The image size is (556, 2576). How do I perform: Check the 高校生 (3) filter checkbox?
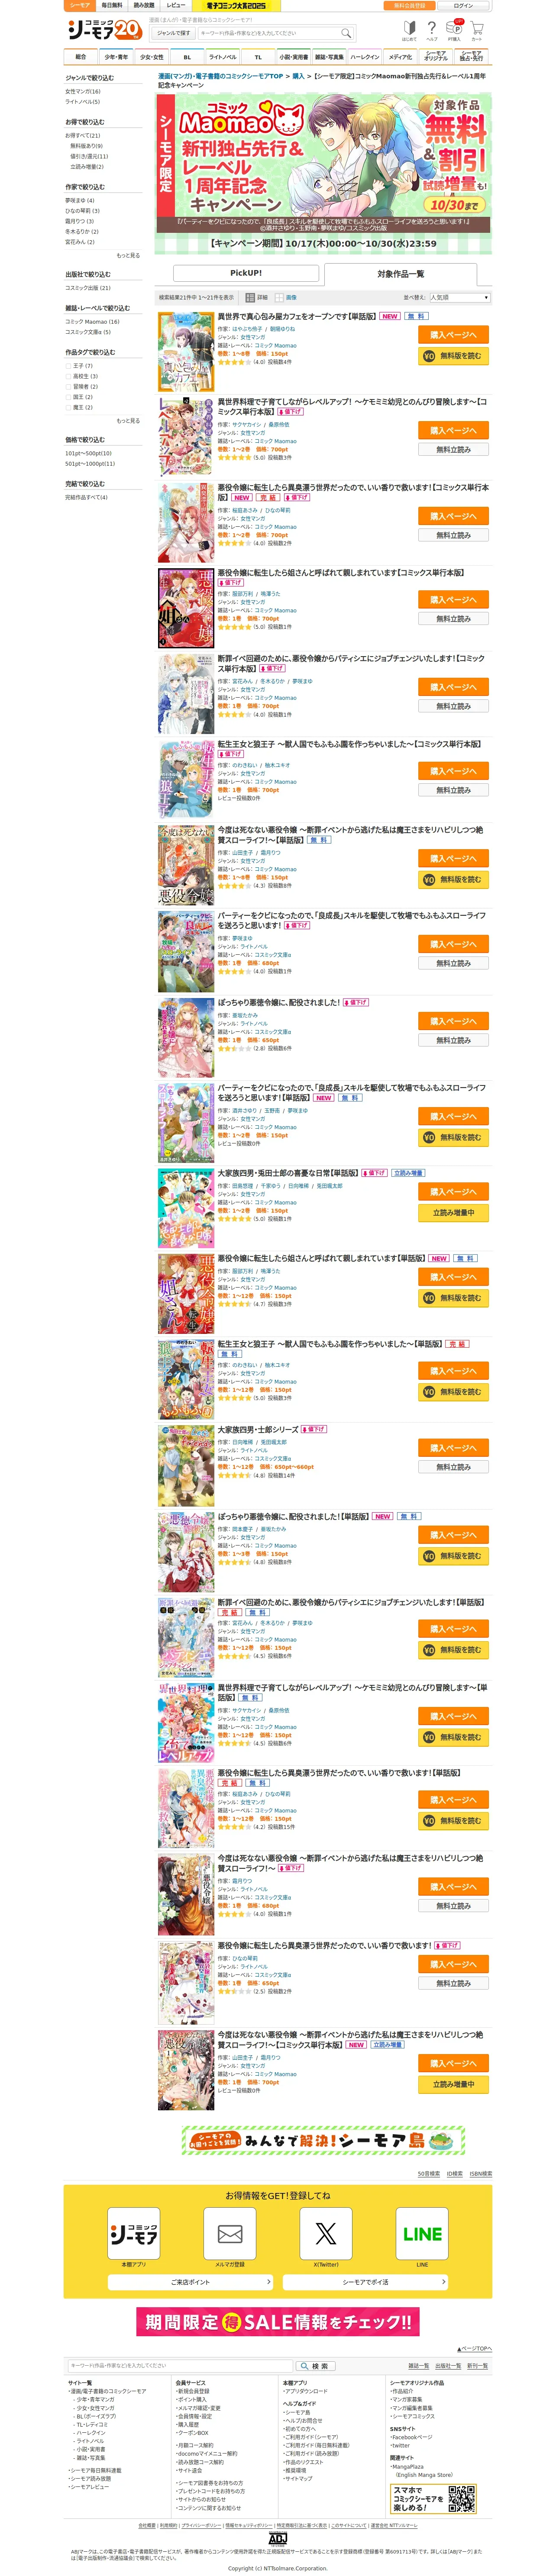[x=69, y=376]
